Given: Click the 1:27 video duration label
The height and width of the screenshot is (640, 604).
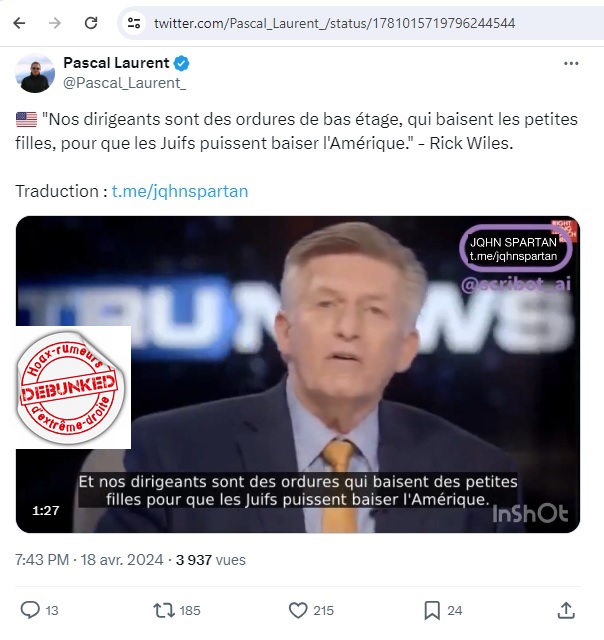Looking at the screenshot, I should click(46, 511).
